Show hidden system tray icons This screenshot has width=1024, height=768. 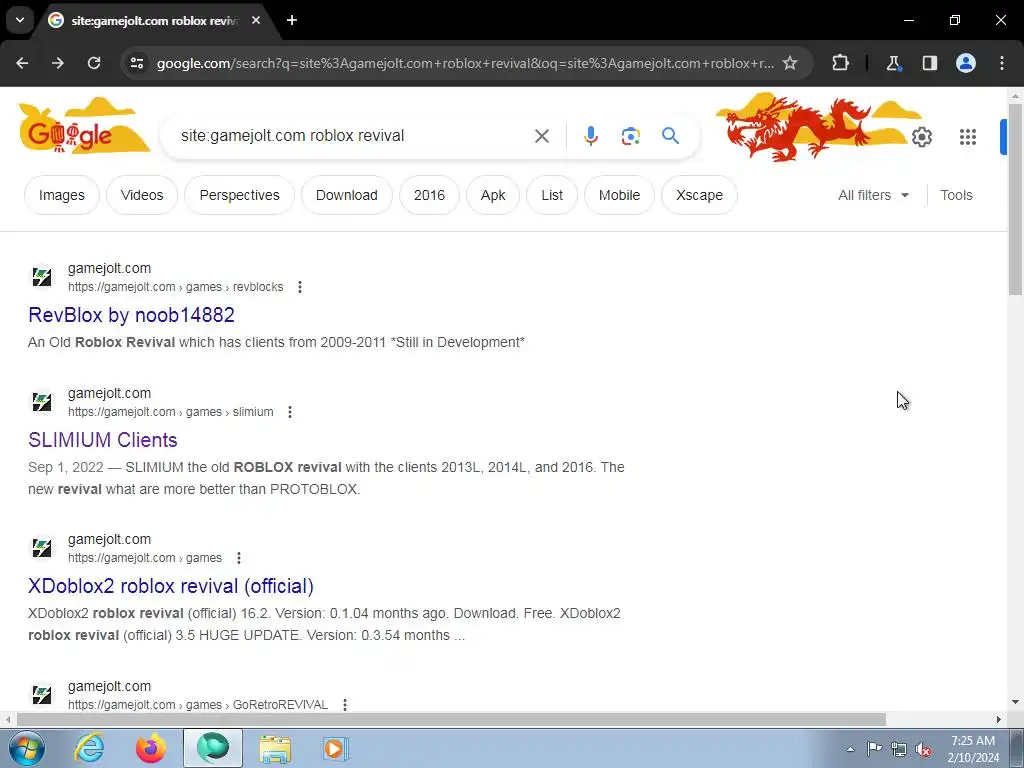coord(850,749)
